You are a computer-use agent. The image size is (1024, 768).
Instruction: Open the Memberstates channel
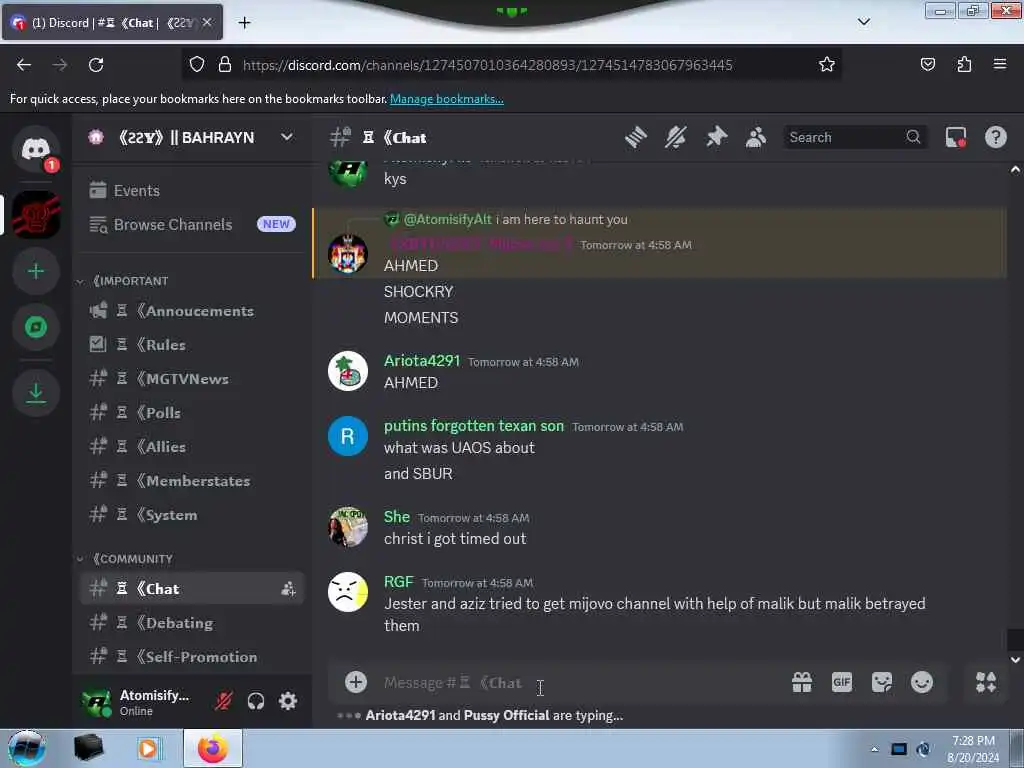tap(191, 481)
